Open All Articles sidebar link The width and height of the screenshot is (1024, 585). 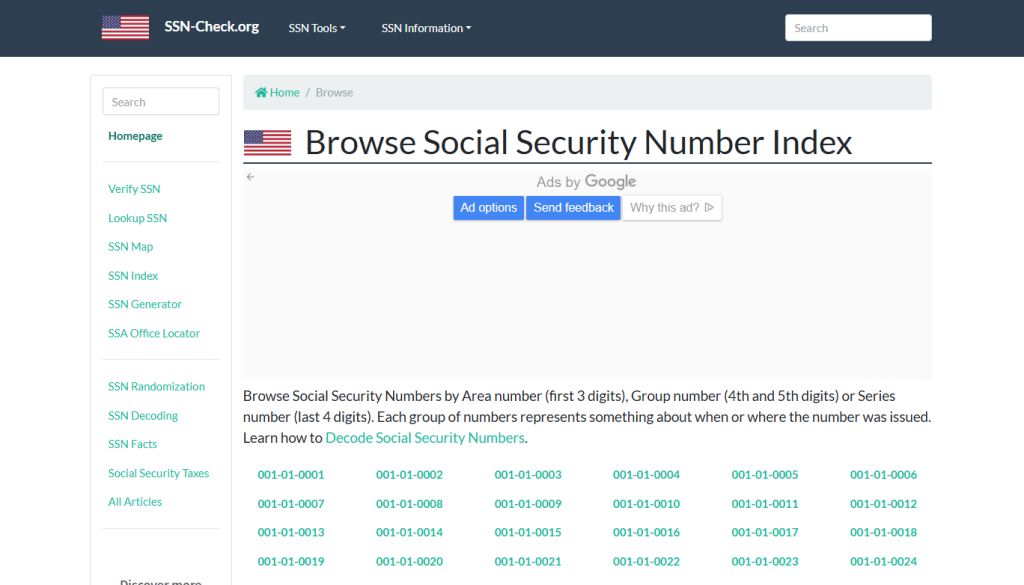[135, 501]
